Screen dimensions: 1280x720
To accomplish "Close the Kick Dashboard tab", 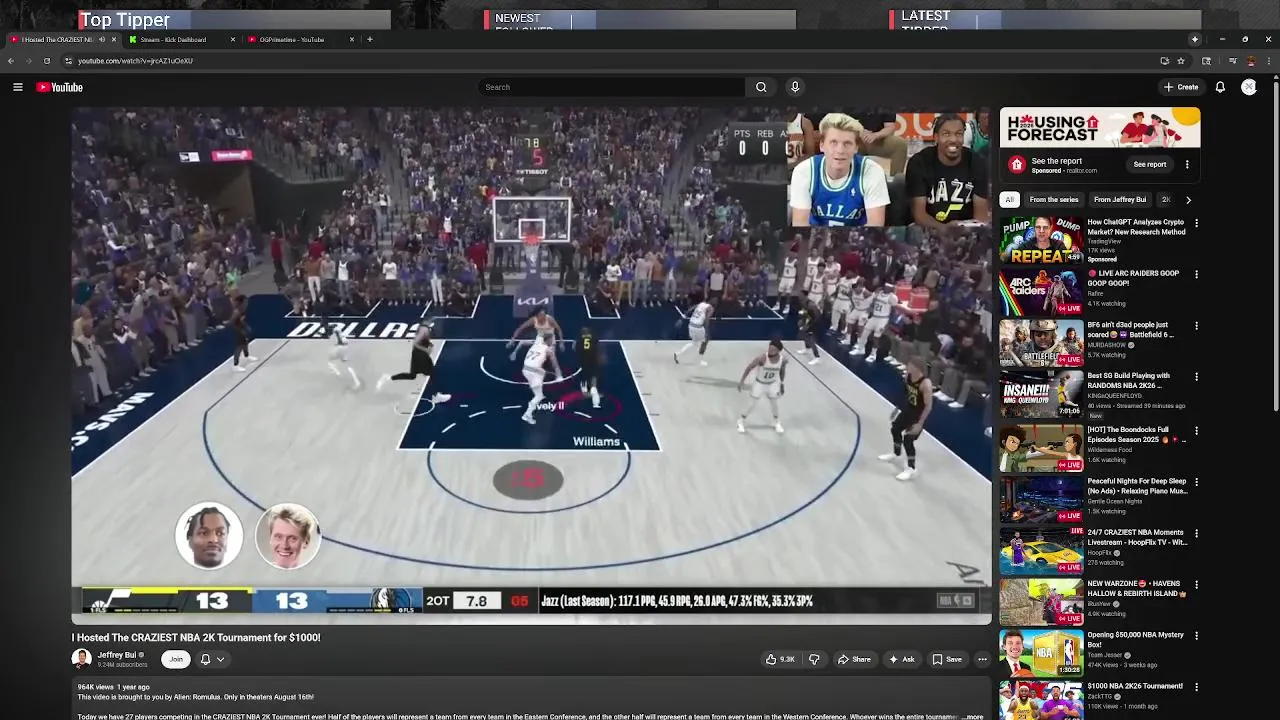I will pyautogui.click(x=233, y=40).
